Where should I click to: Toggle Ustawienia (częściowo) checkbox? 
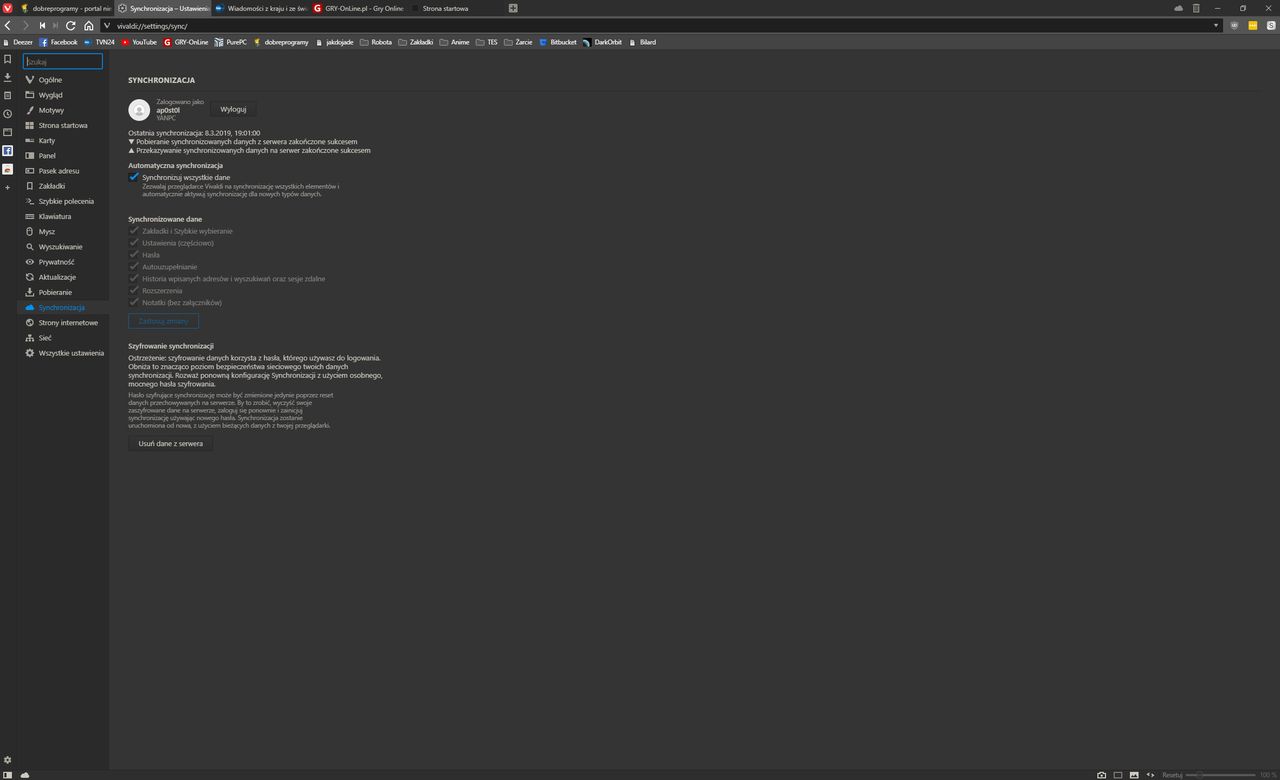coord(134,243)
